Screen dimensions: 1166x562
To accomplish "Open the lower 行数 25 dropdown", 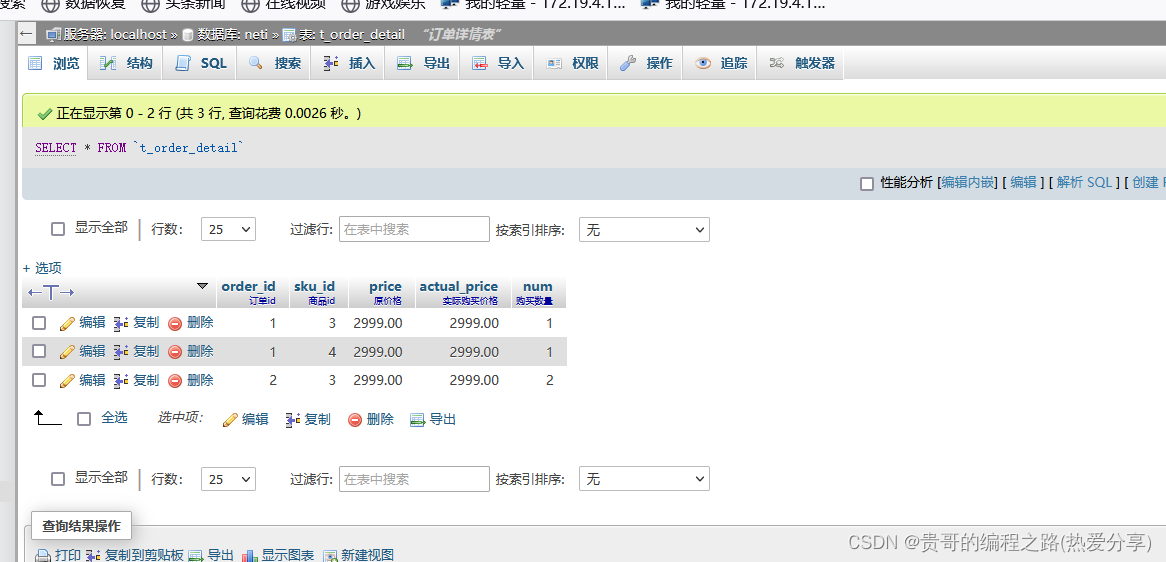I will (x=228, y=479).
